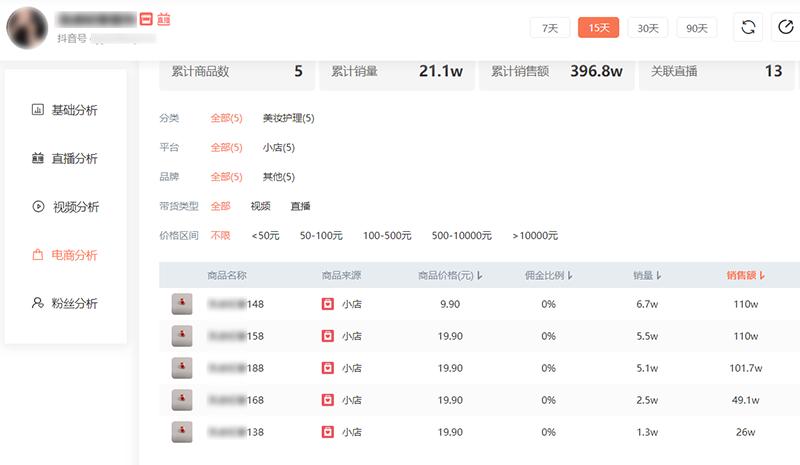Click the 小店 icon in first product row
Screen dimensions: 800x465
(x=327, y=303)
